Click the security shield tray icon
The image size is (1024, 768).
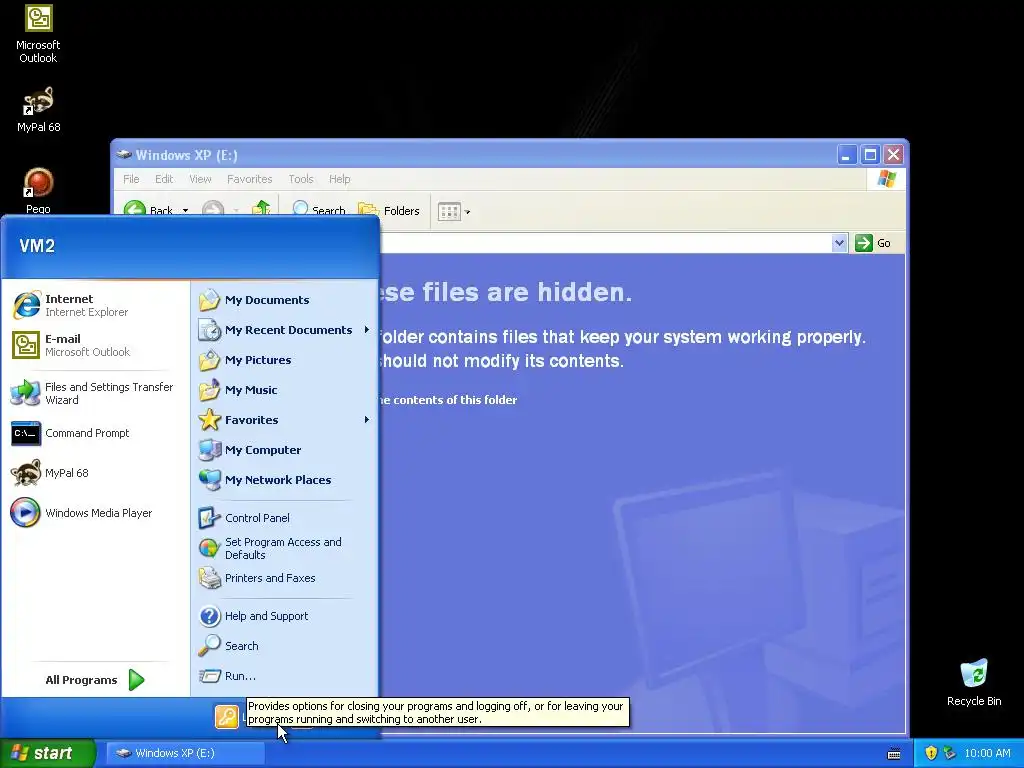pyautogui.click(x=931, y=753)
